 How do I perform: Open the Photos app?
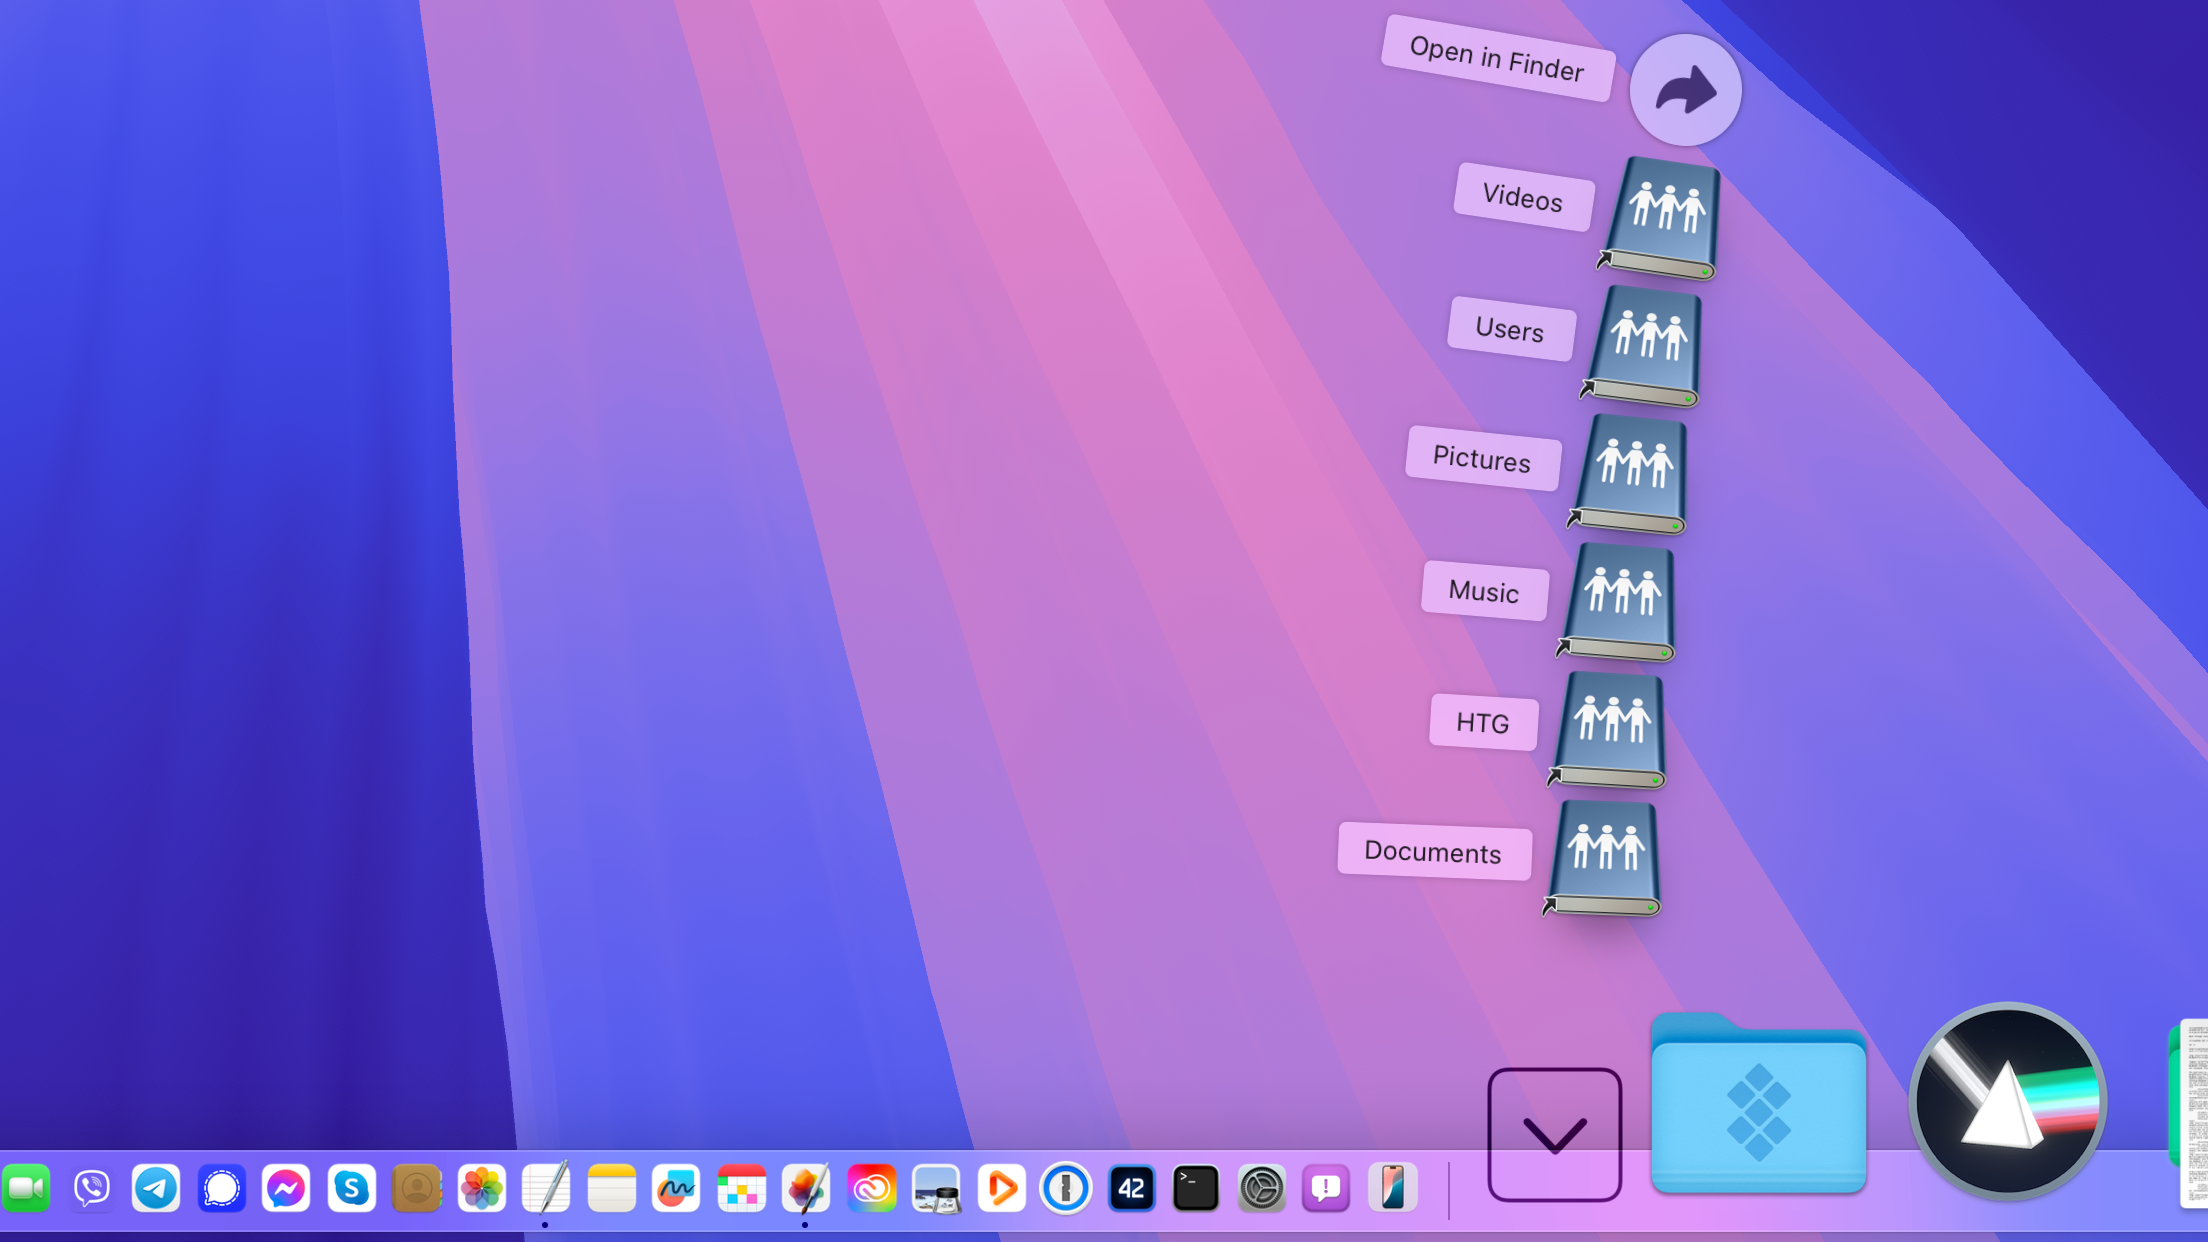click(482, 1188)
